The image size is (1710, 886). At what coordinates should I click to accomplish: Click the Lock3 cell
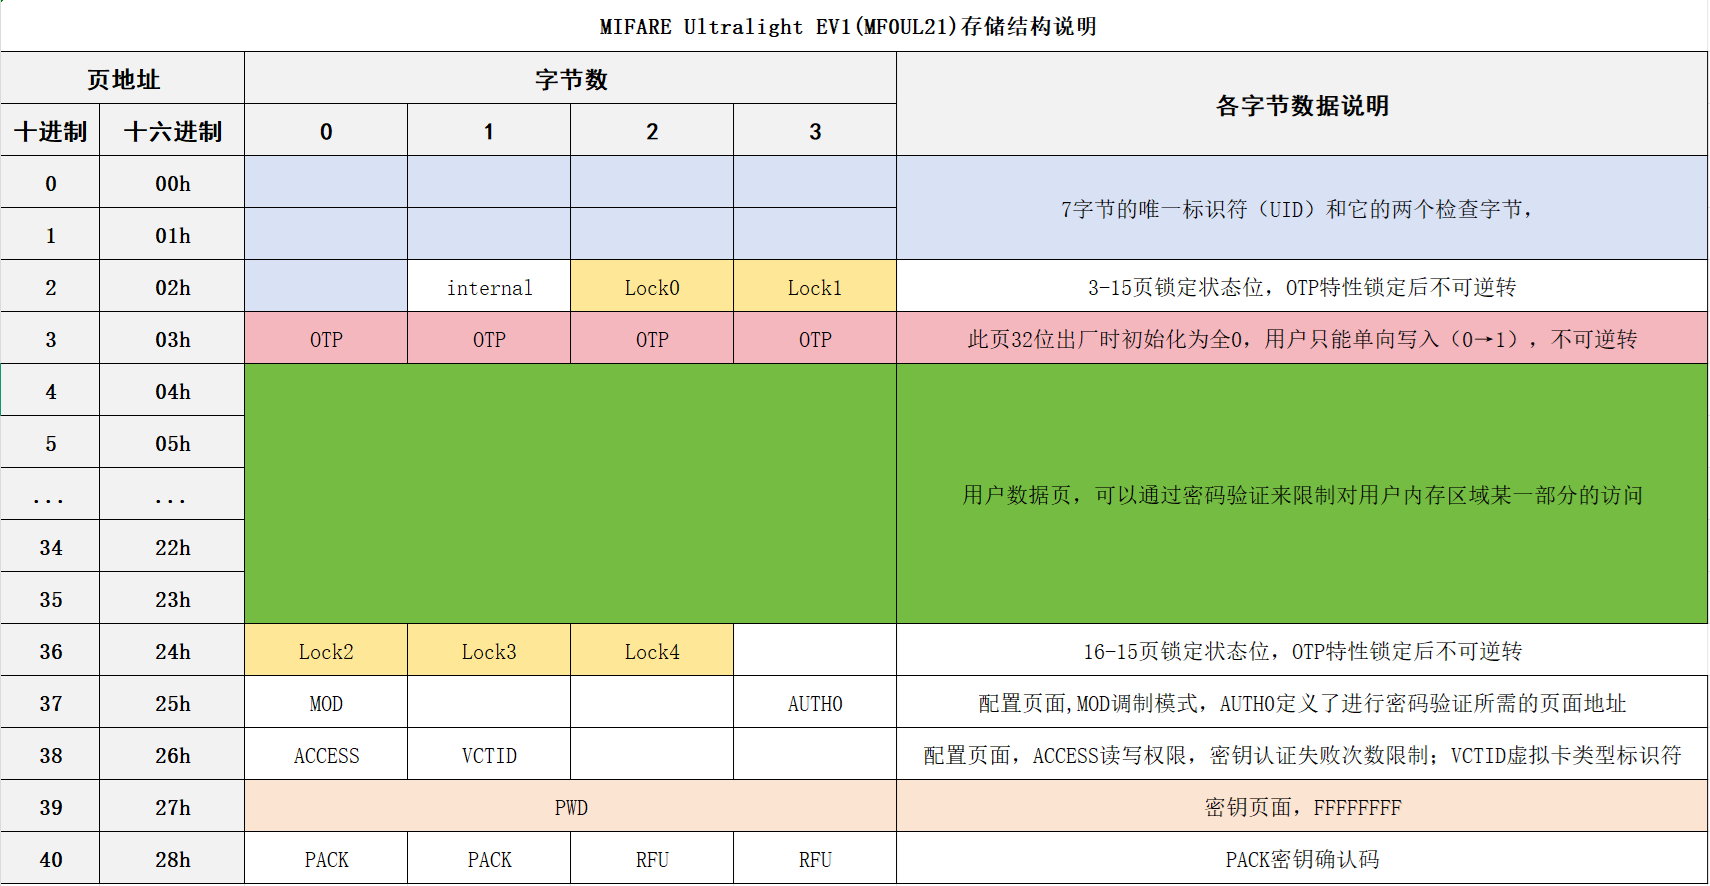(489, 651)
